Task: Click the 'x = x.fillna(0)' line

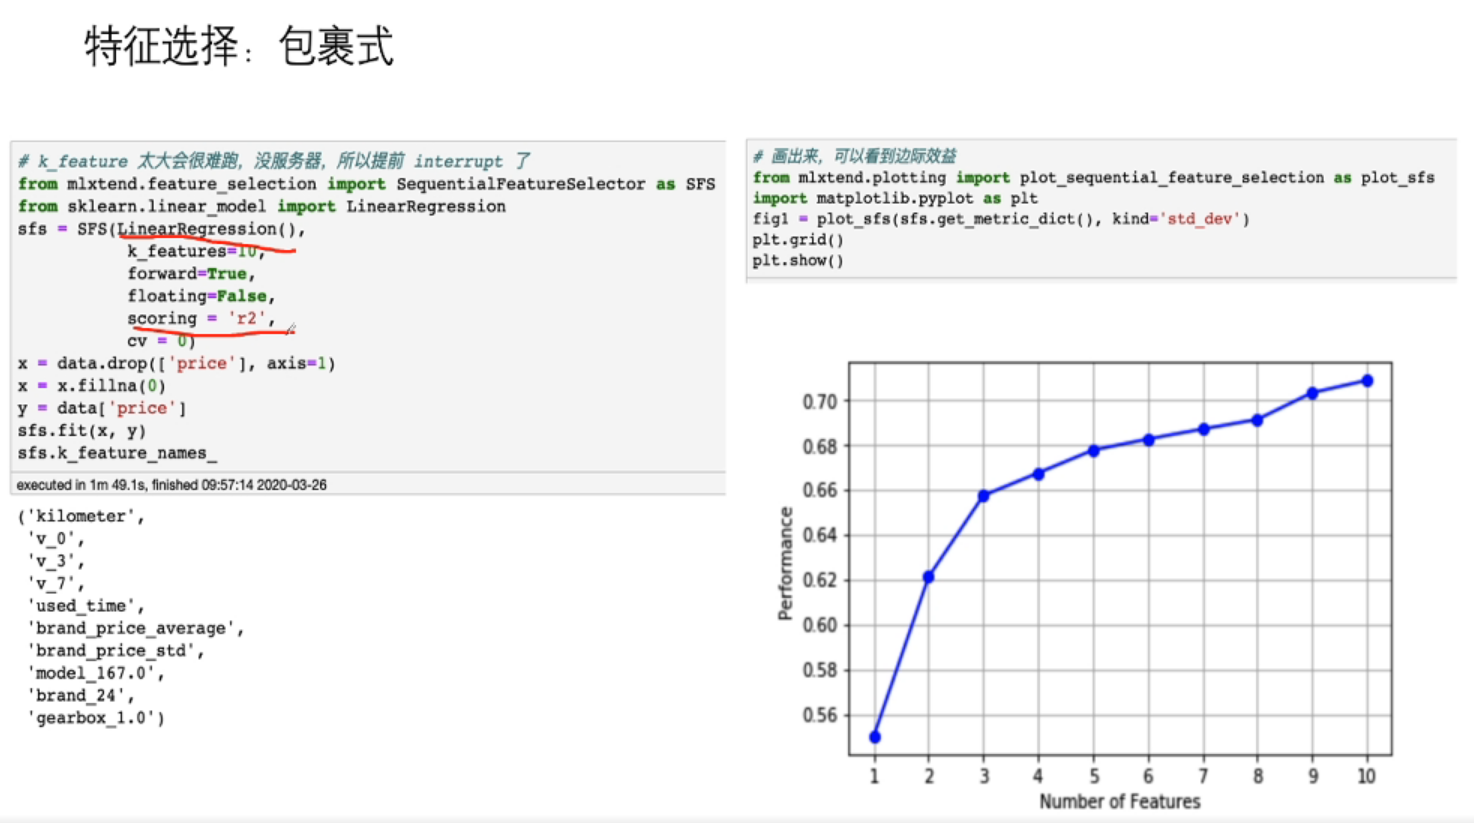Action: [x=92, y=385]
